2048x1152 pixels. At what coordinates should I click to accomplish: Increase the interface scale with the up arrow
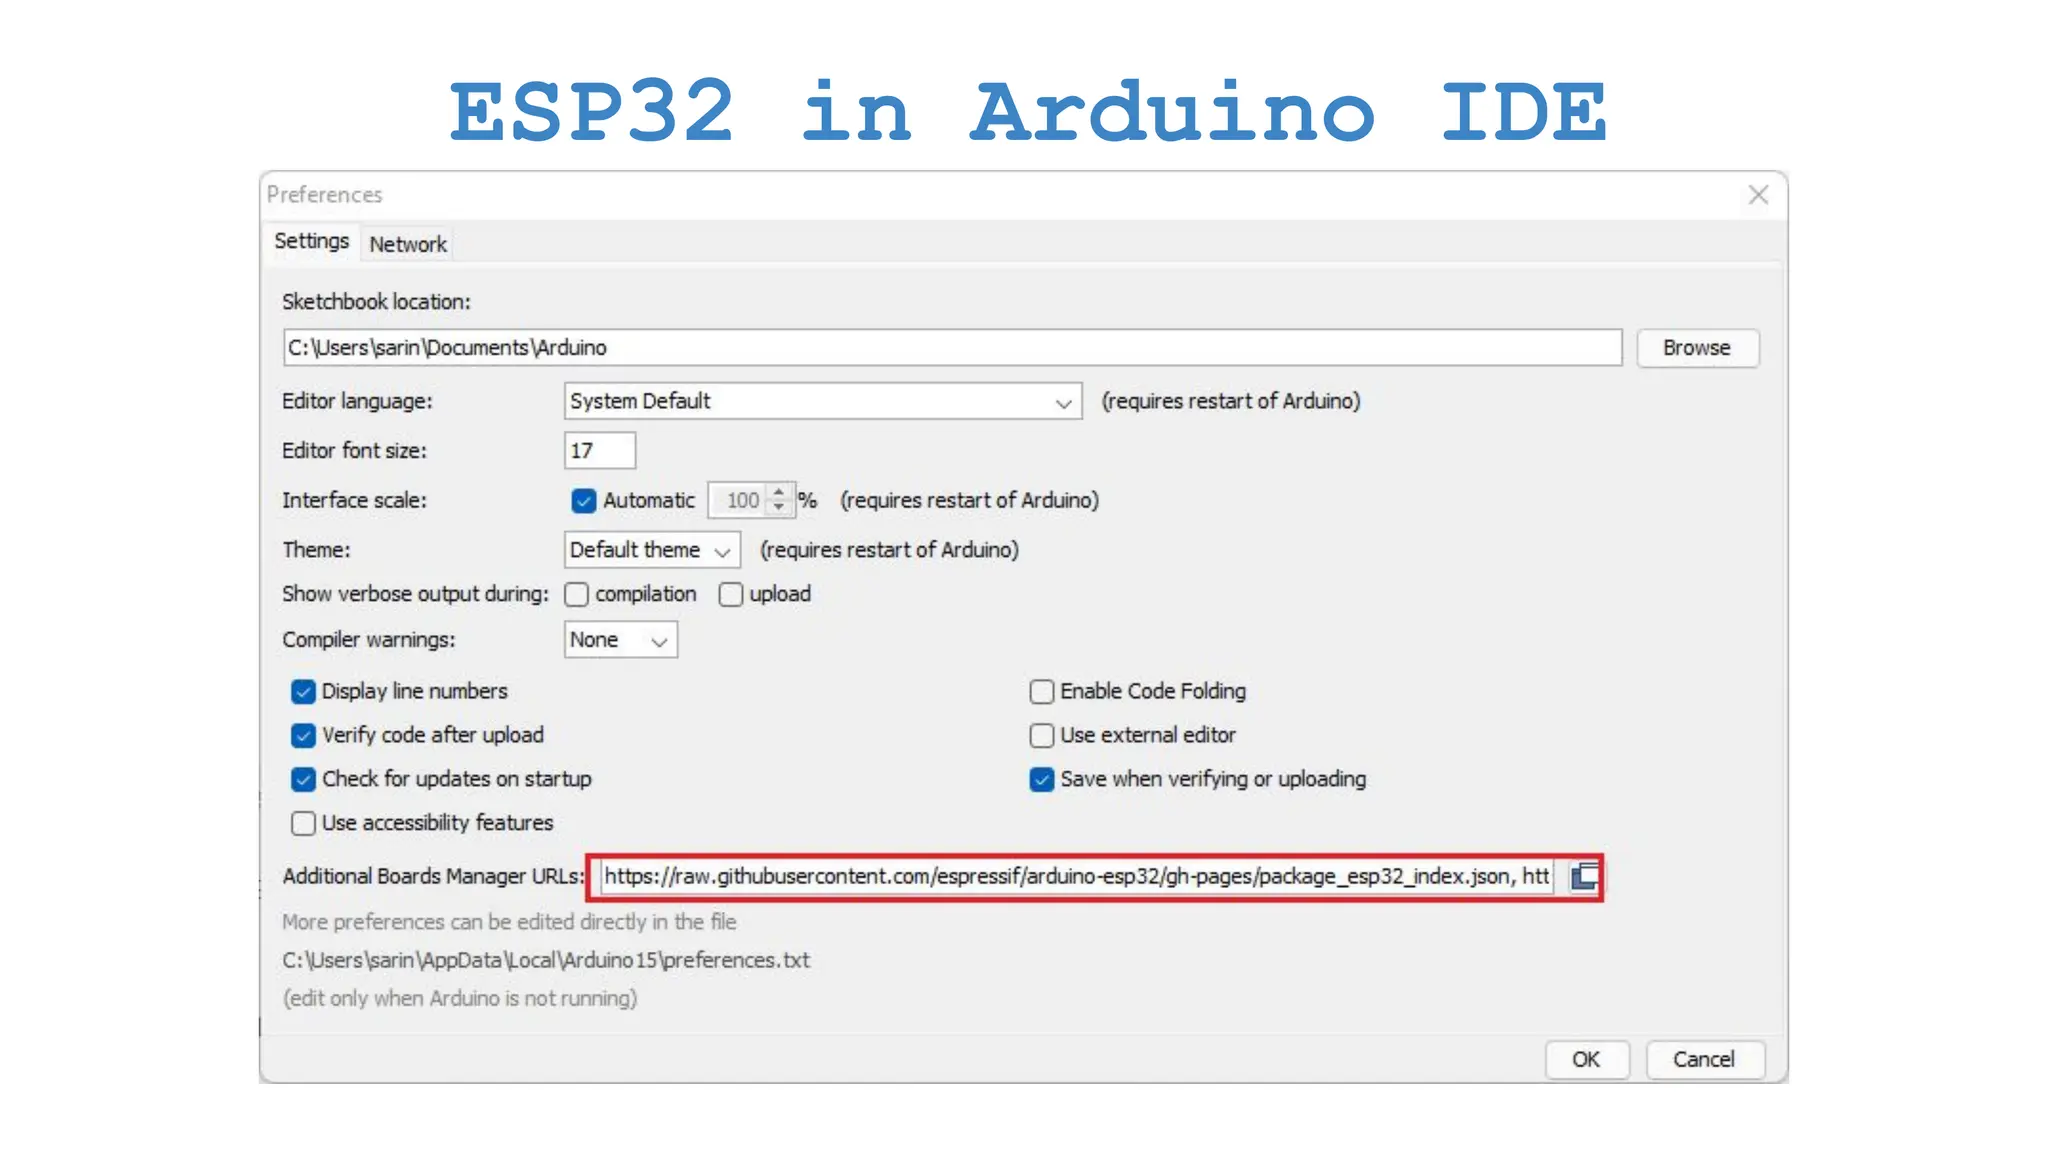pyautogui.click(x=779, y=491)
